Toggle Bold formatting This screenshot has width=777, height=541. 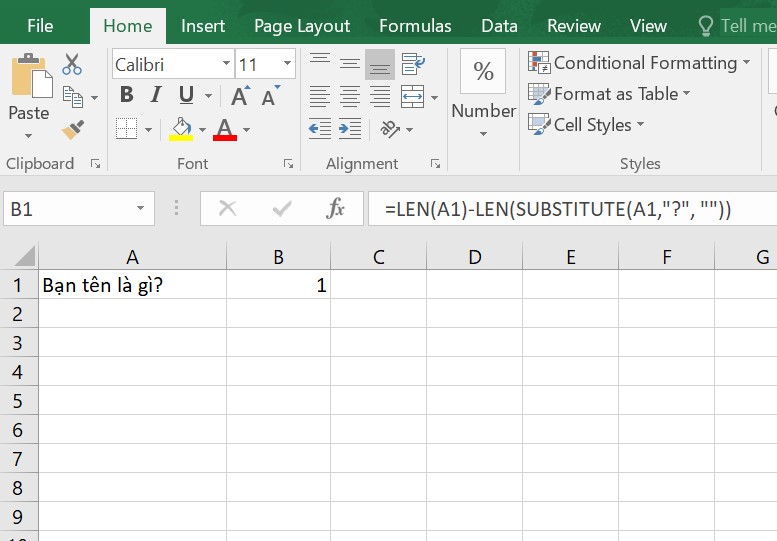(x=127, y=94)
